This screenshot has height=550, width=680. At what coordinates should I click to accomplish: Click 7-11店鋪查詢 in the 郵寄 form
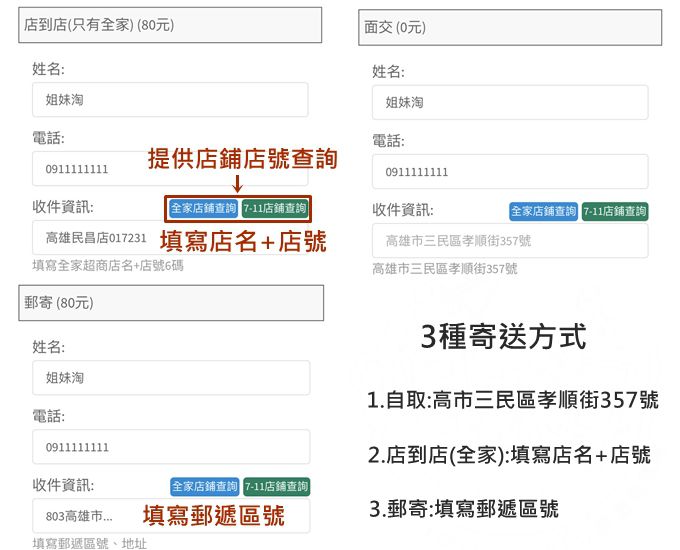point(277,486)
